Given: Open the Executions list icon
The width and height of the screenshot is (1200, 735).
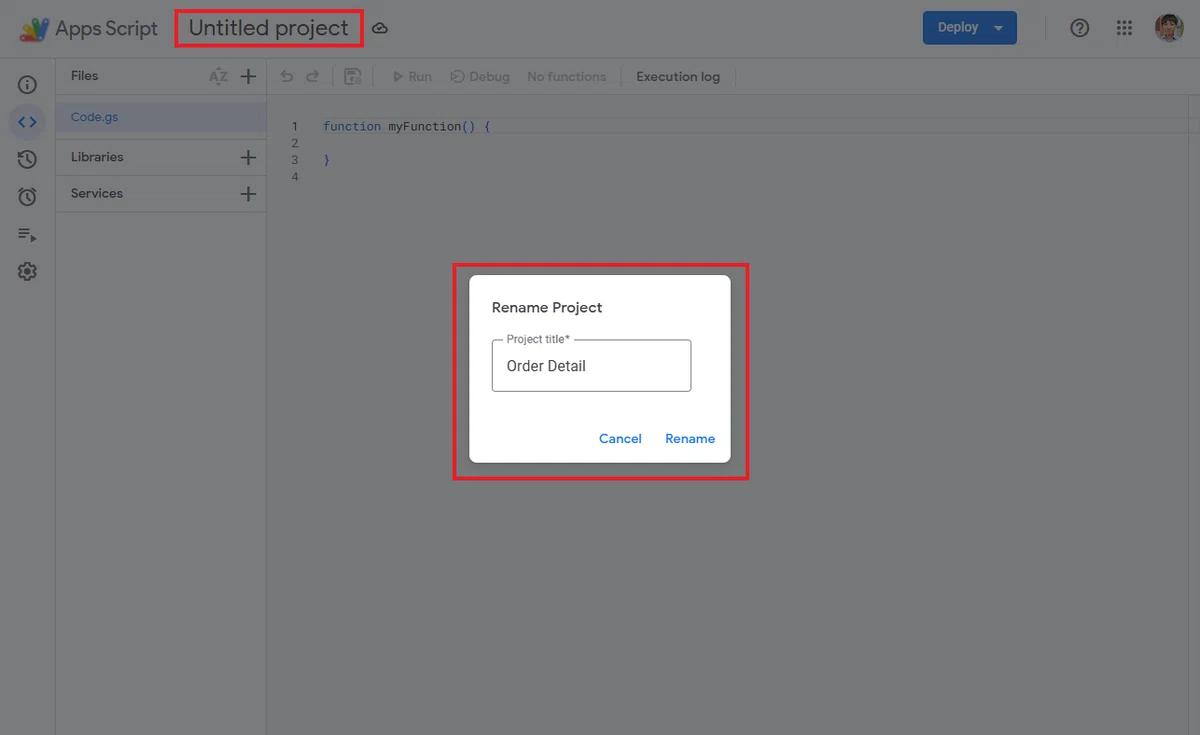Looking at the screenshot, I should coord(27,235).
